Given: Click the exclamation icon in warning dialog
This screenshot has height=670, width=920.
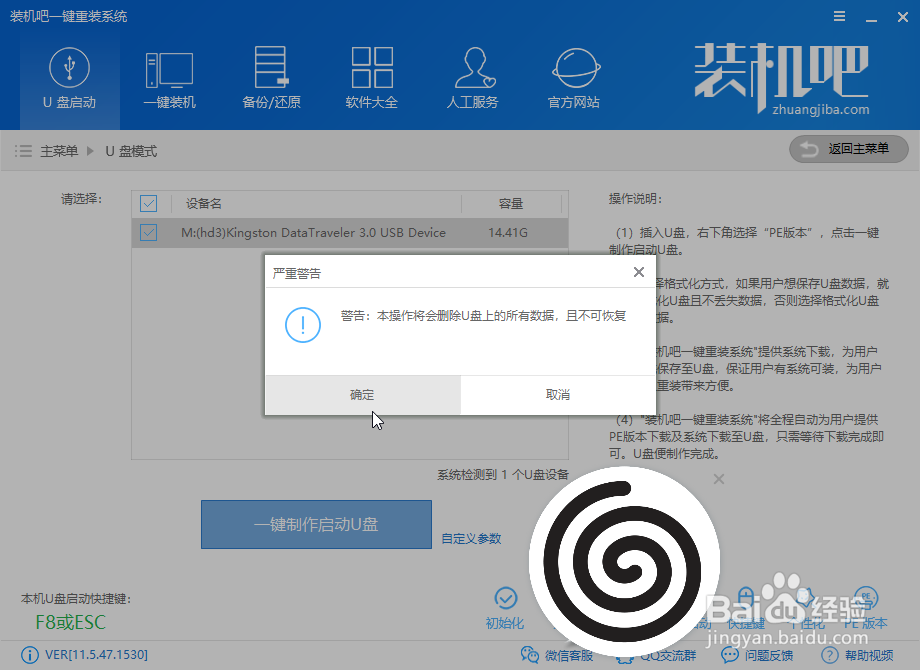Looking at the screenshot, I should coord(303,324).
